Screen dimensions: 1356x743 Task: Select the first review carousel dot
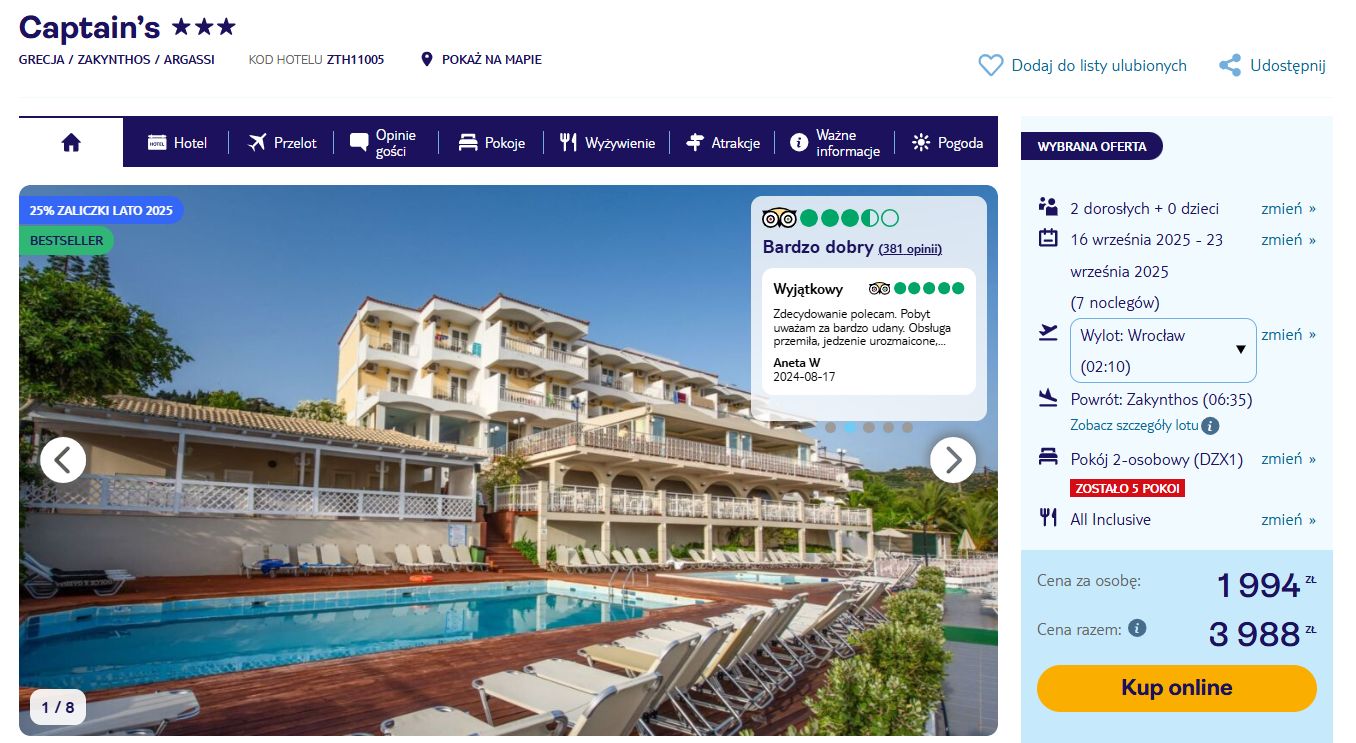tap(831, 427)
